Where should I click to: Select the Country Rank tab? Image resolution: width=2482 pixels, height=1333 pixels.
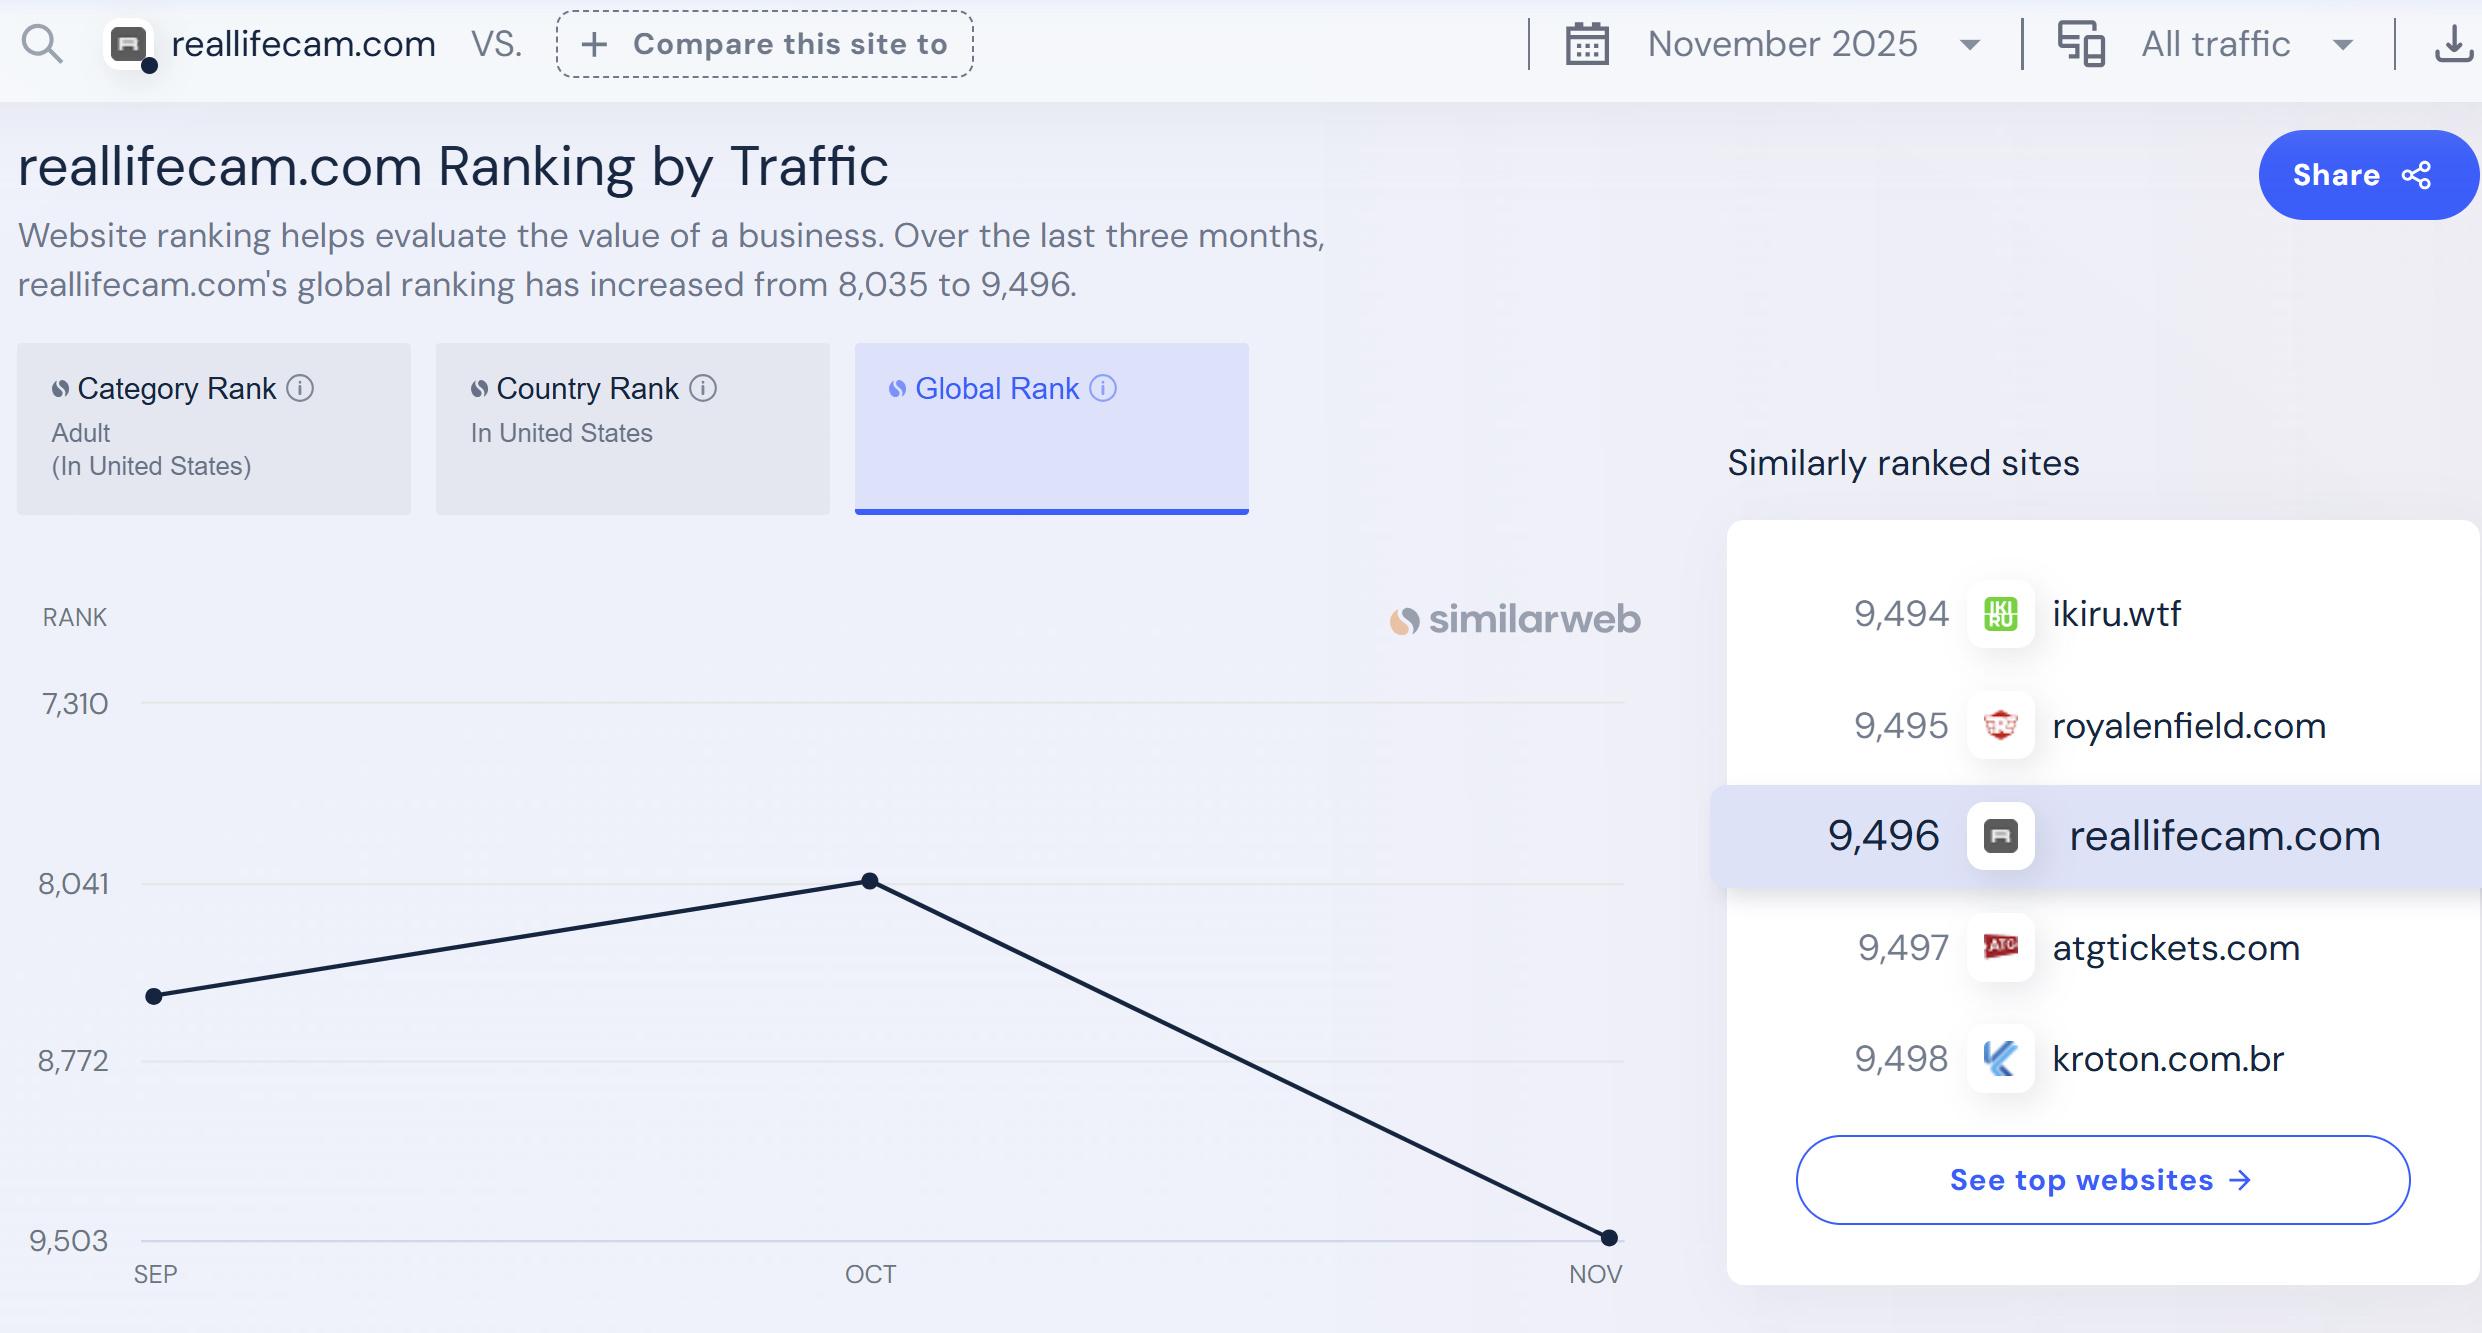tap(632, 428)
